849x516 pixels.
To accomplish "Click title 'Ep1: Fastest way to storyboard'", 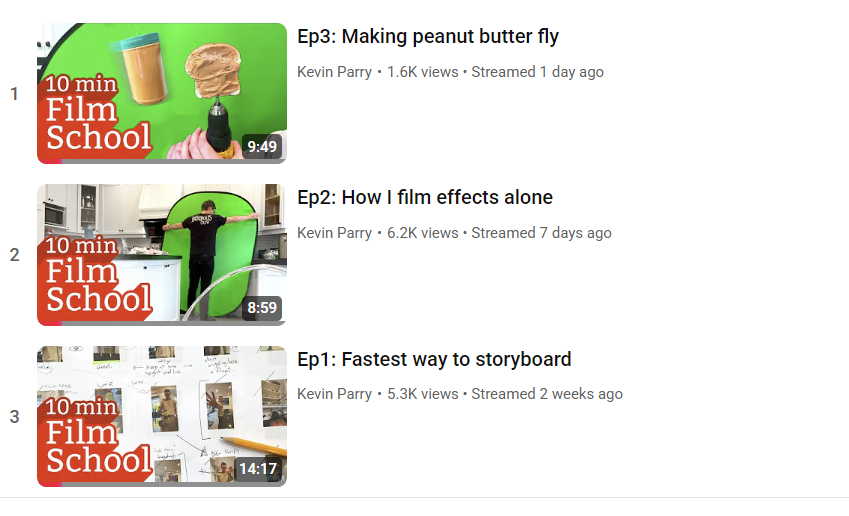I will coord(434,360).
